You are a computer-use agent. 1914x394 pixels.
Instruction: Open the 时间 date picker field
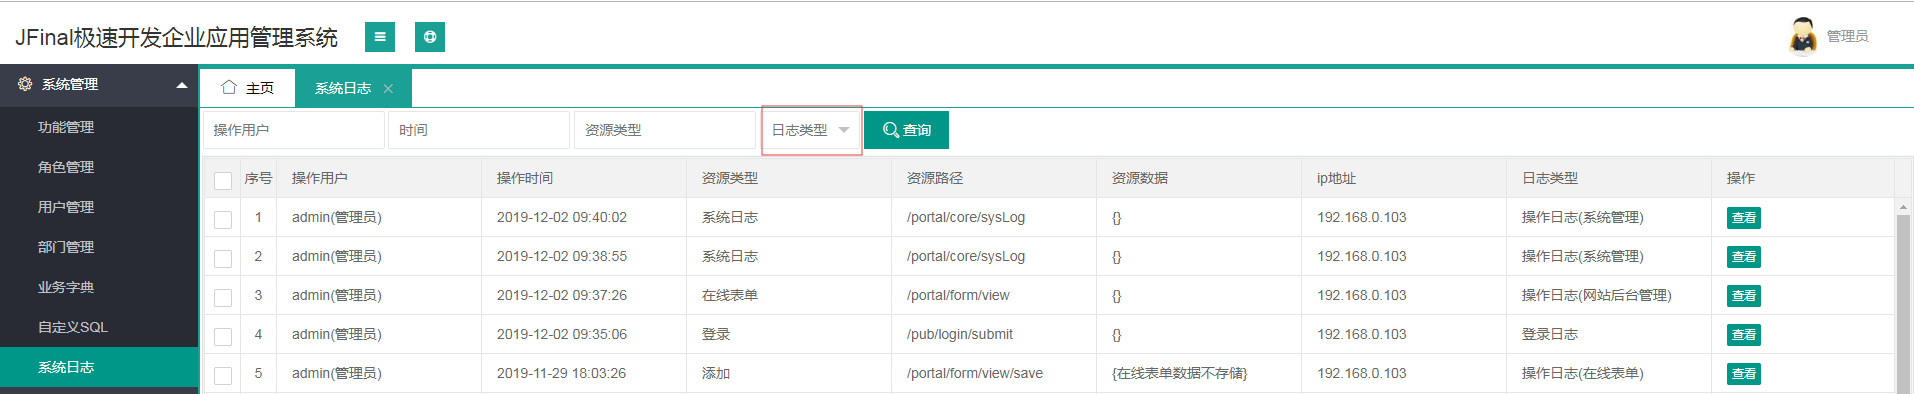point(479,130)
